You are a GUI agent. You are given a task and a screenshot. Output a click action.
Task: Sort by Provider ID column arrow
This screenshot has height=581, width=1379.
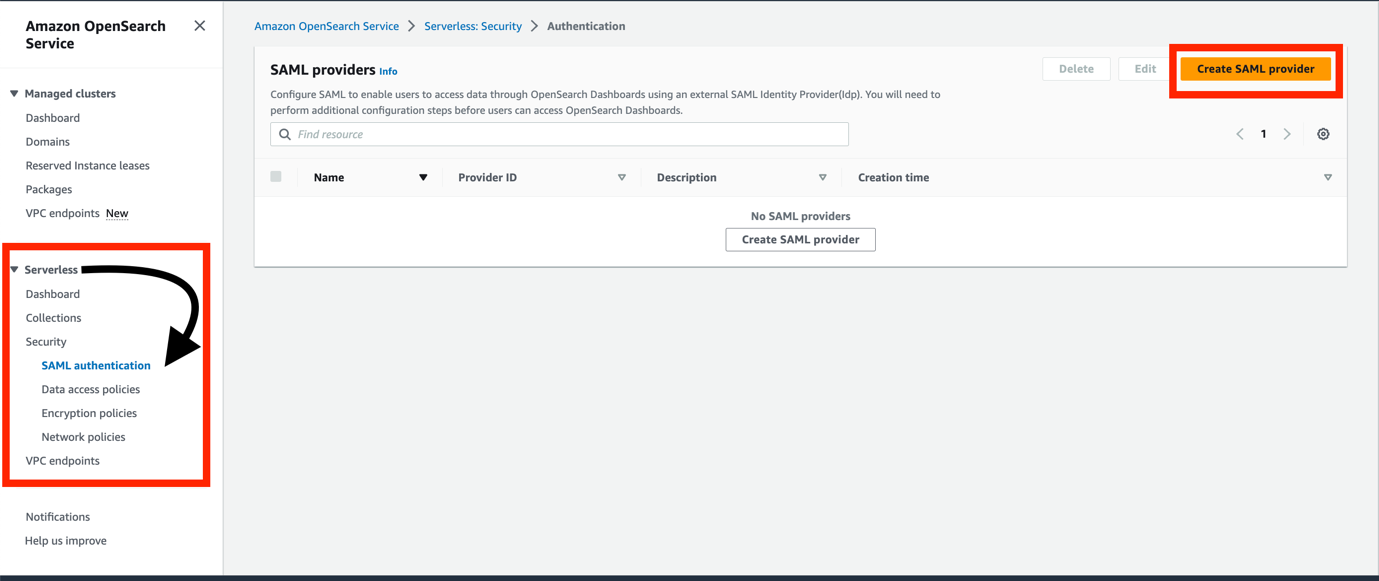[622, 178]
